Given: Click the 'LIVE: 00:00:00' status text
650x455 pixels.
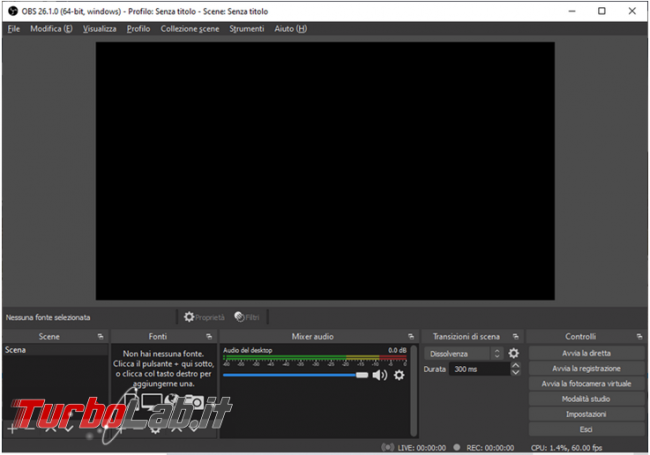Looking at the screenshot, I should click(x=422, y=448).
